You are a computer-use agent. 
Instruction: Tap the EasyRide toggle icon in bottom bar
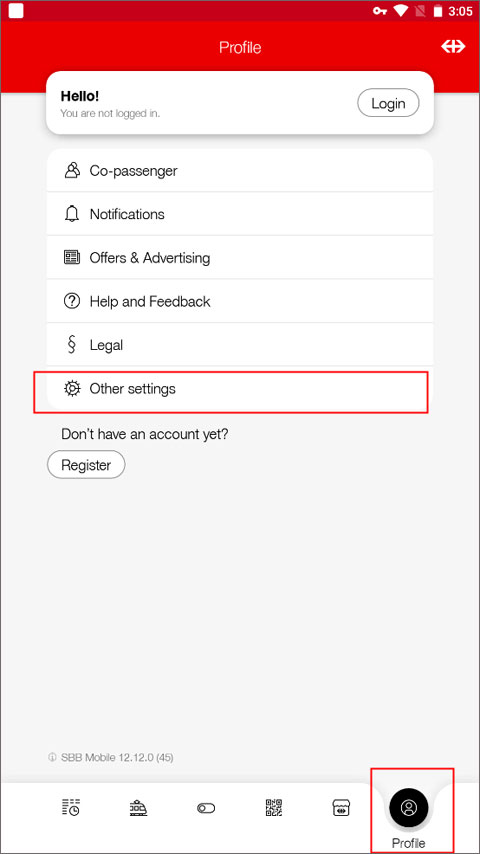point(206,808)
